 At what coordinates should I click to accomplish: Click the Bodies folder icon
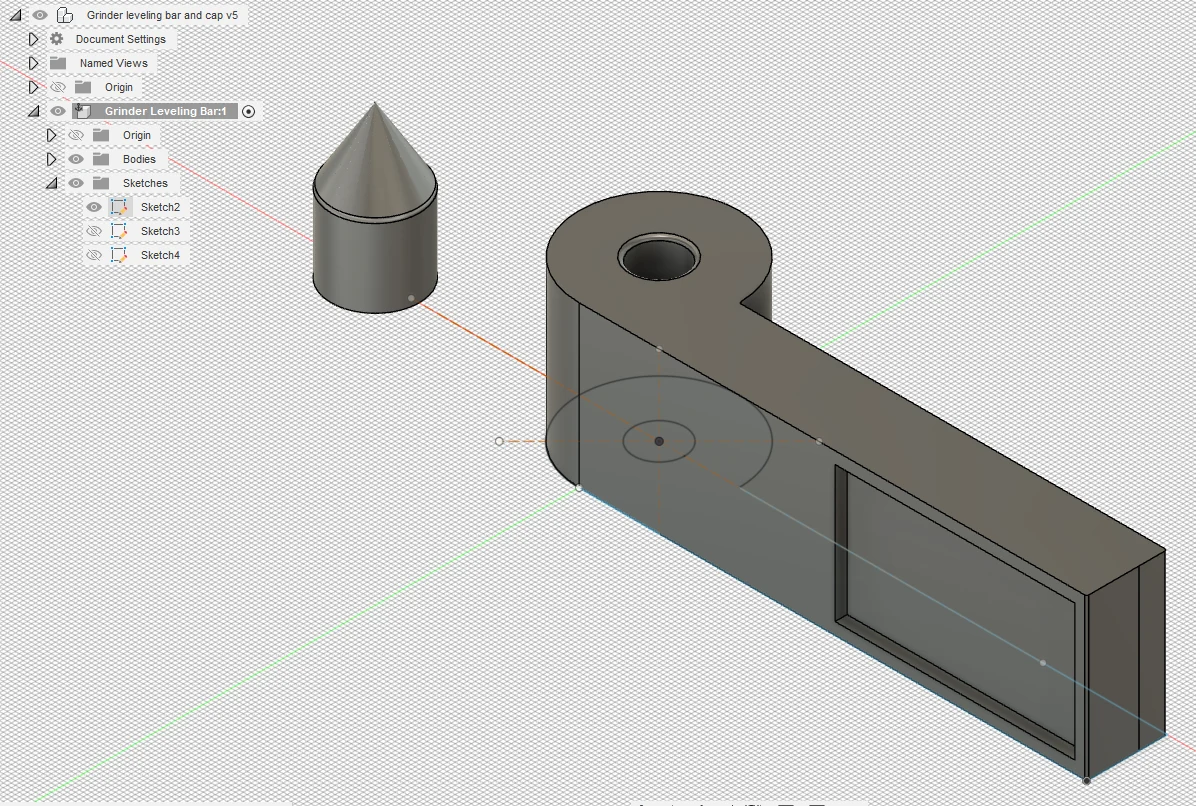[x=101, y=159]
